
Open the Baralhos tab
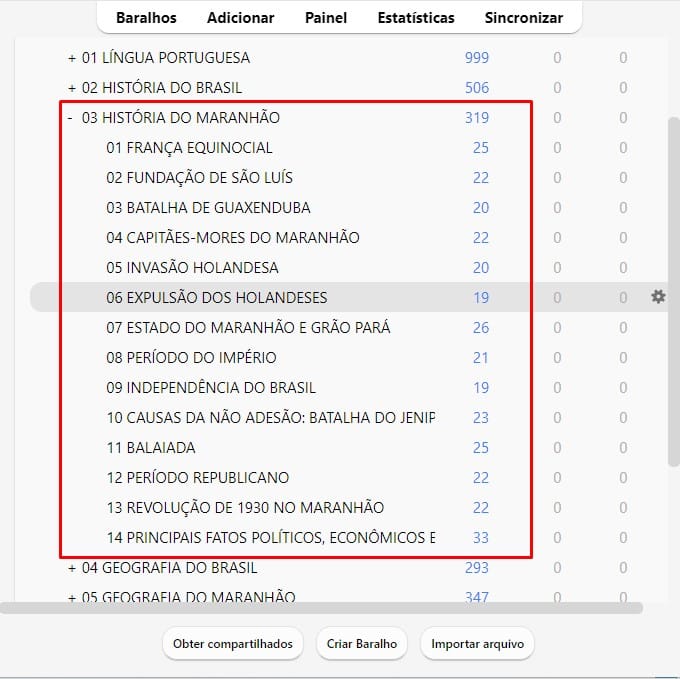tap(146, 18)
